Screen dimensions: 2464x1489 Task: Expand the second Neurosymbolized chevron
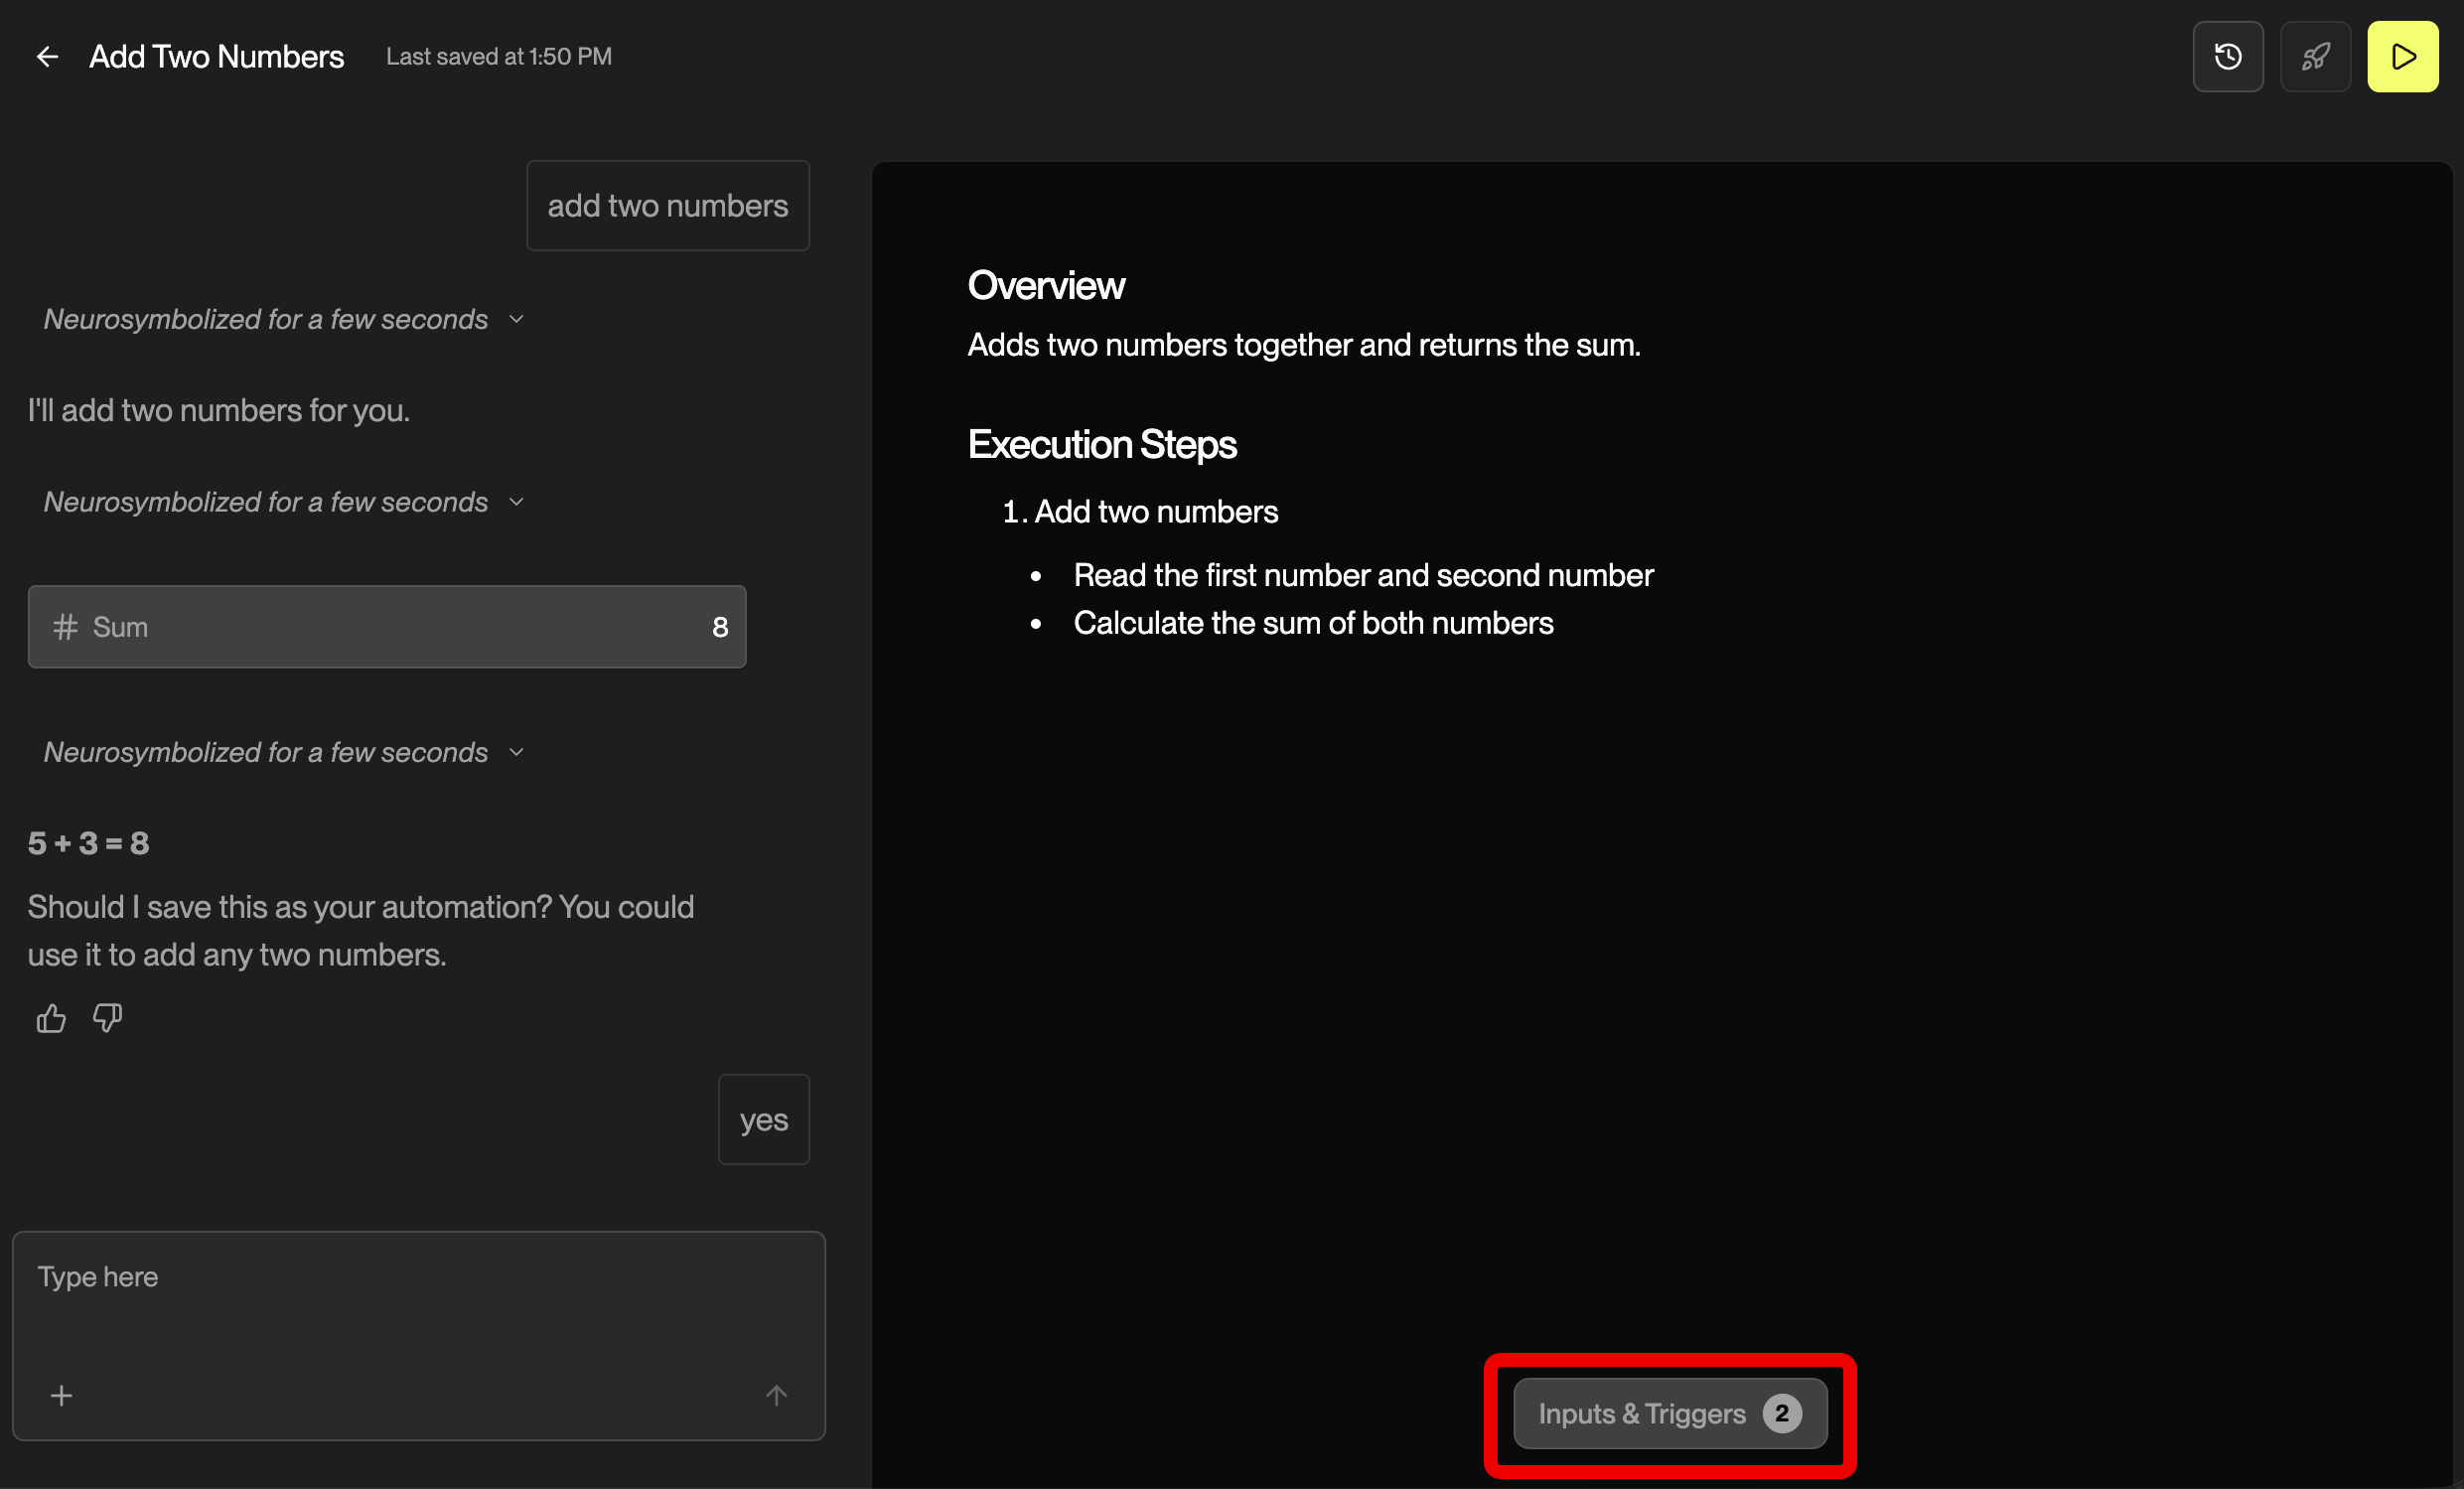click(516, 502)
